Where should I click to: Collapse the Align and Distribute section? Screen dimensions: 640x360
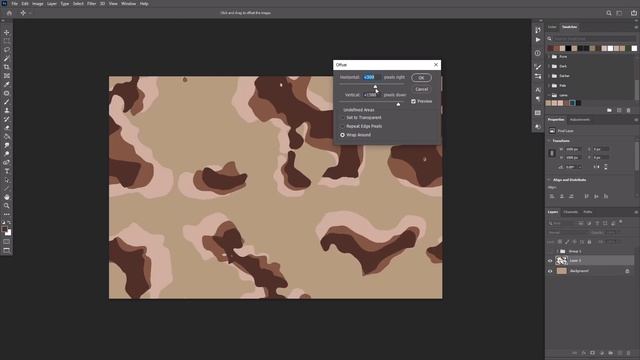click(x=549, y=180)
